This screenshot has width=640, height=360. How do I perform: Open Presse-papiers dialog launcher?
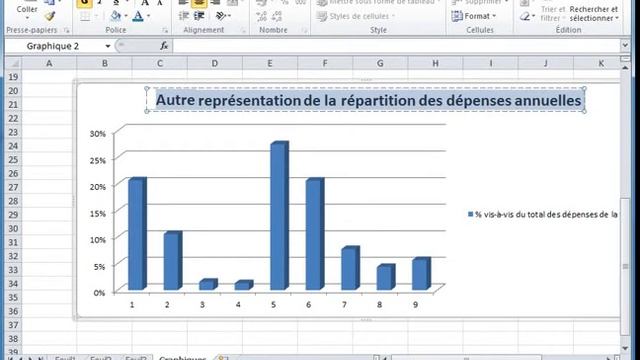pos(67,30)
